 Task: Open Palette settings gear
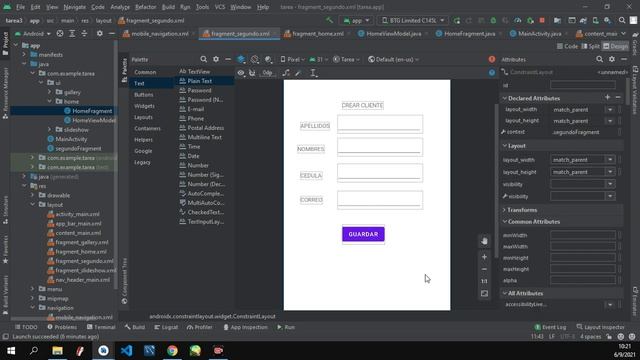(216, 60)
